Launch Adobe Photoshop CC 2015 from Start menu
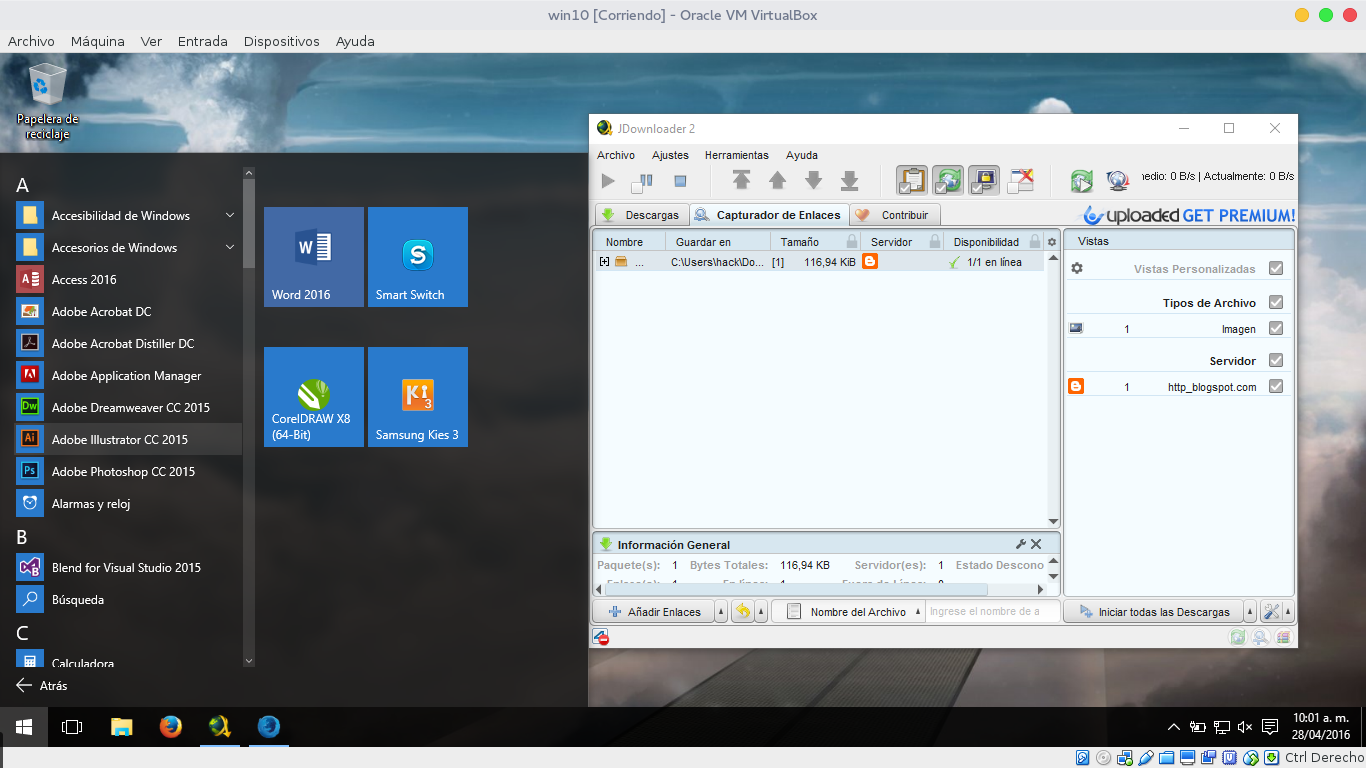Image resolution: width=1366 pixels, height=768 pixels. pos(127,471)
